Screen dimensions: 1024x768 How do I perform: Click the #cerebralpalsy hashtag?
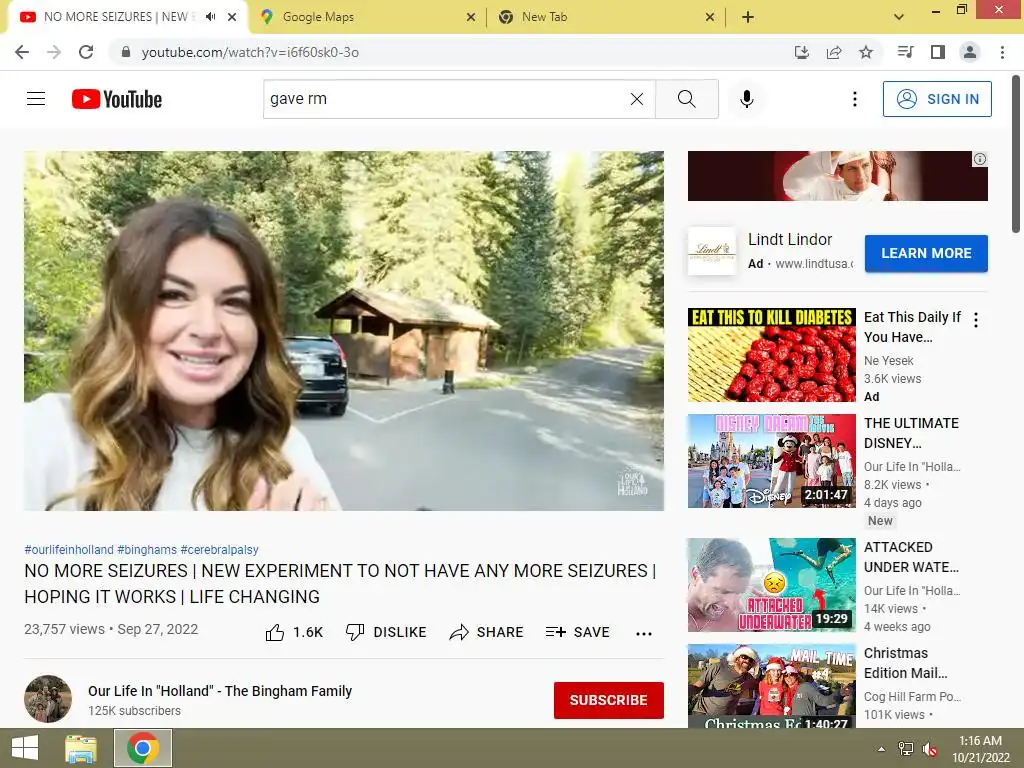coord(219,550)
